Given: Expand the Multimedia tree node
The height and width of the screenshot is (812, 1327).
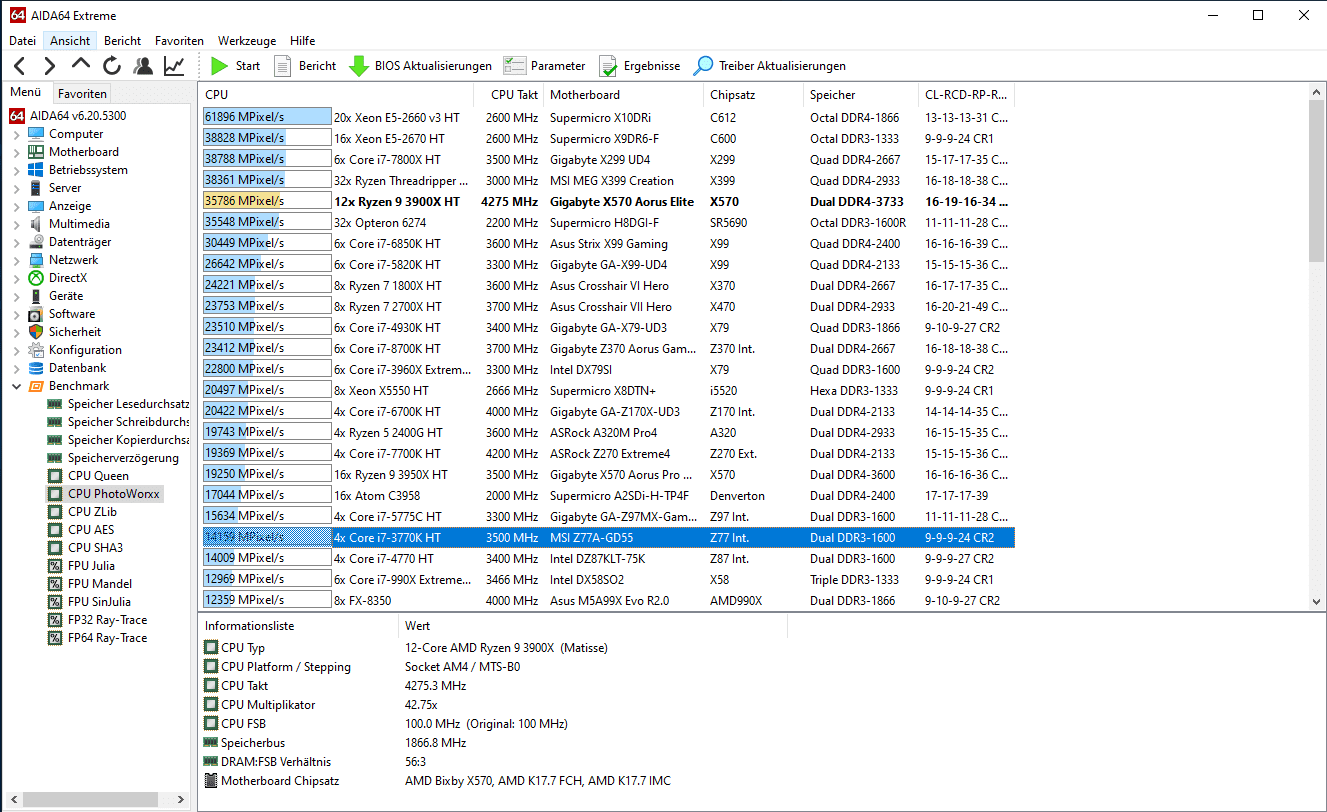Looking at the screenshot, I should tap(16, 224).
